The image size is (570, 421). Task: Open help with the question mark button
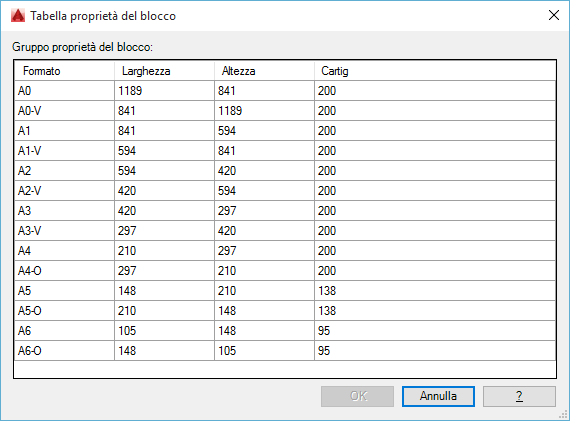(519, 396)
